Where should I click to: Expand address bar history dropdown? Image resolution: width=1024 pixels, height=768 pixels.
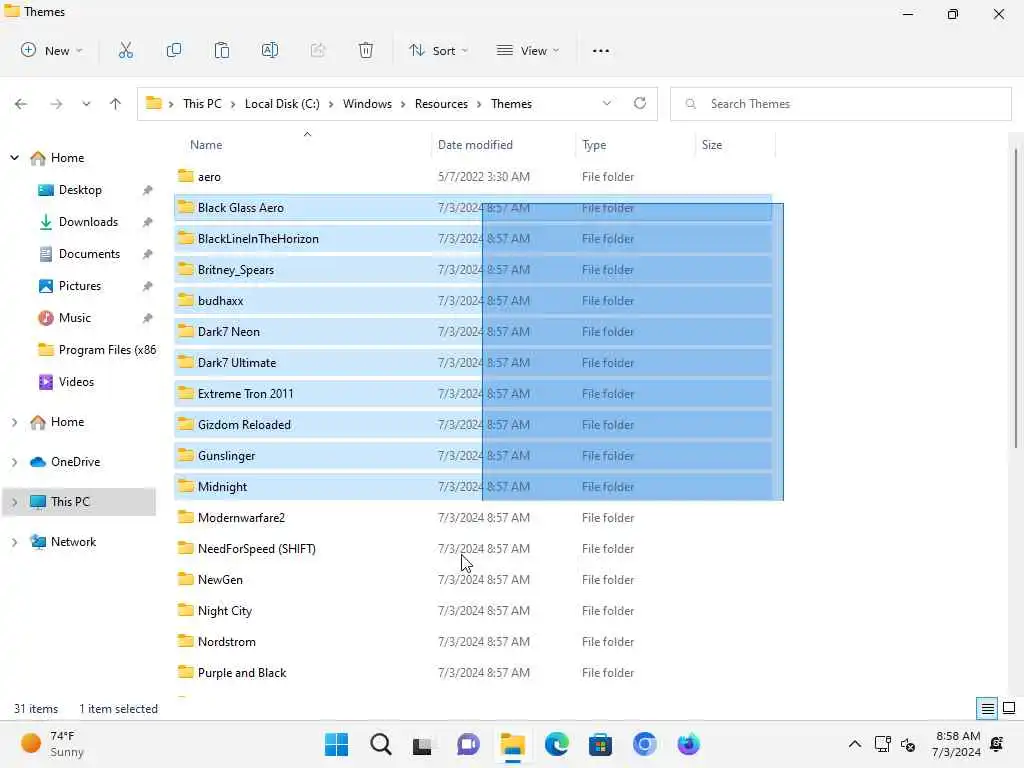coord(607,103)
